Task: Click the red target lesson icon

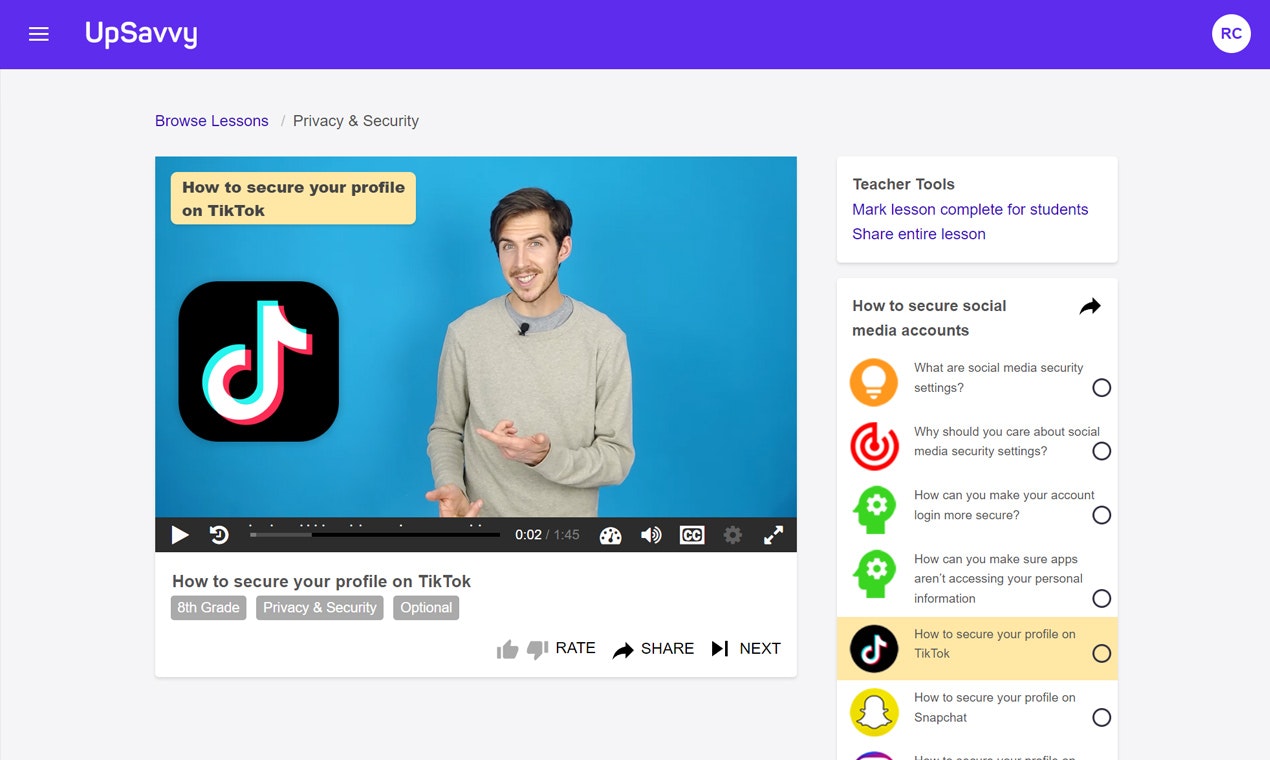Action: click(874, 446)
